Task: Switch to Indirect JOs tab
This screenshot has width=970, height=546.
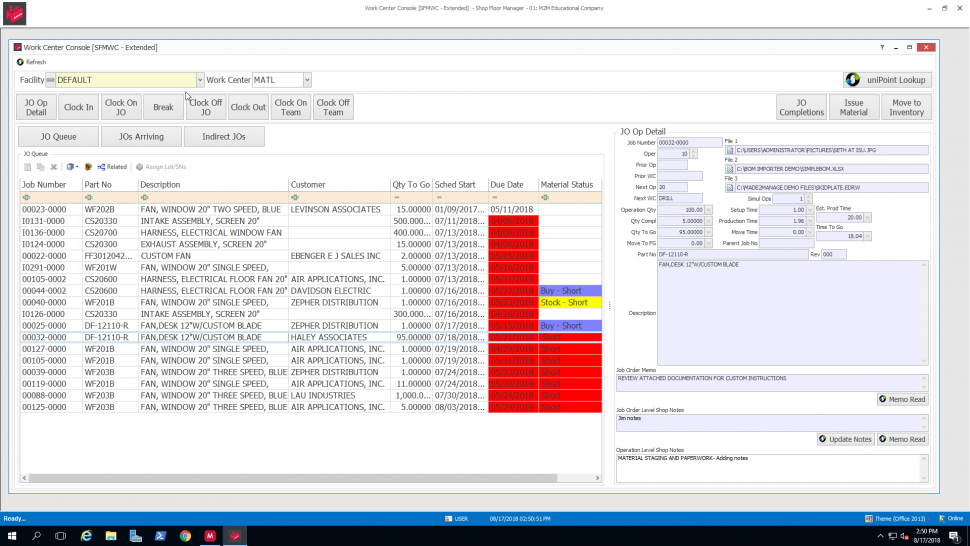Action: tap(224, 137)
